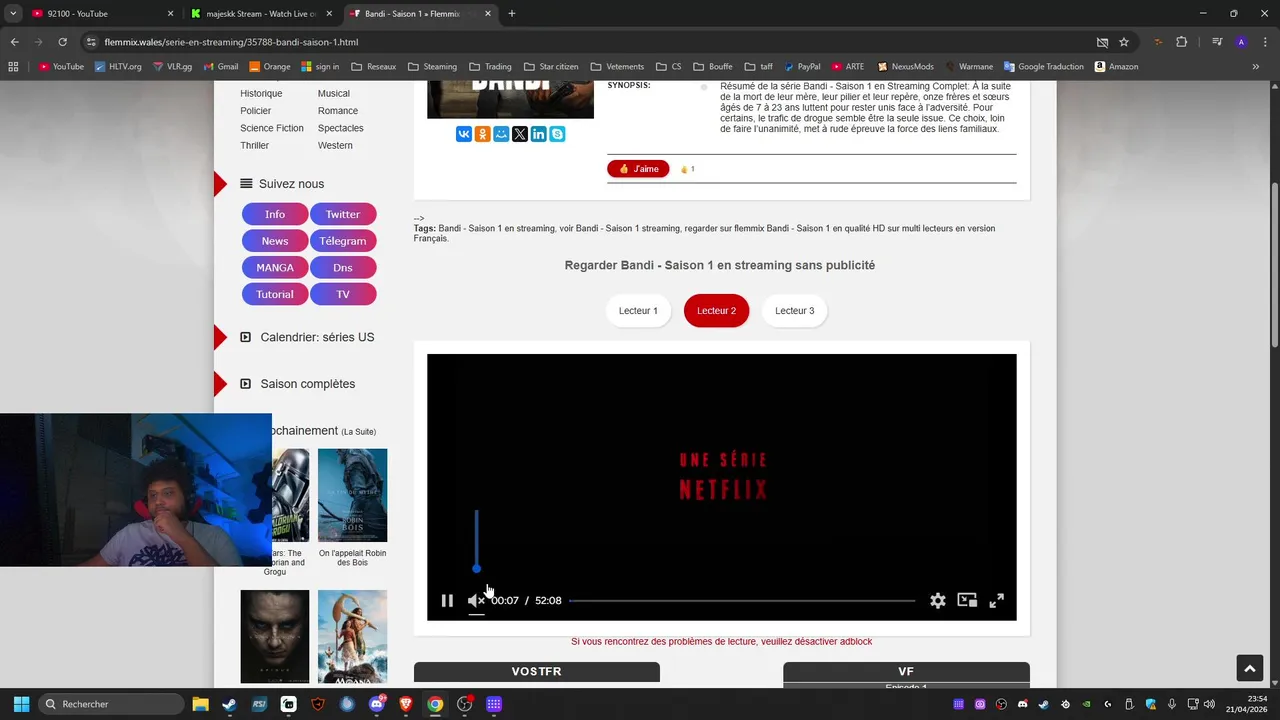Click the J'aime like button
The image size is (1280, 720).
coord(638,169)
